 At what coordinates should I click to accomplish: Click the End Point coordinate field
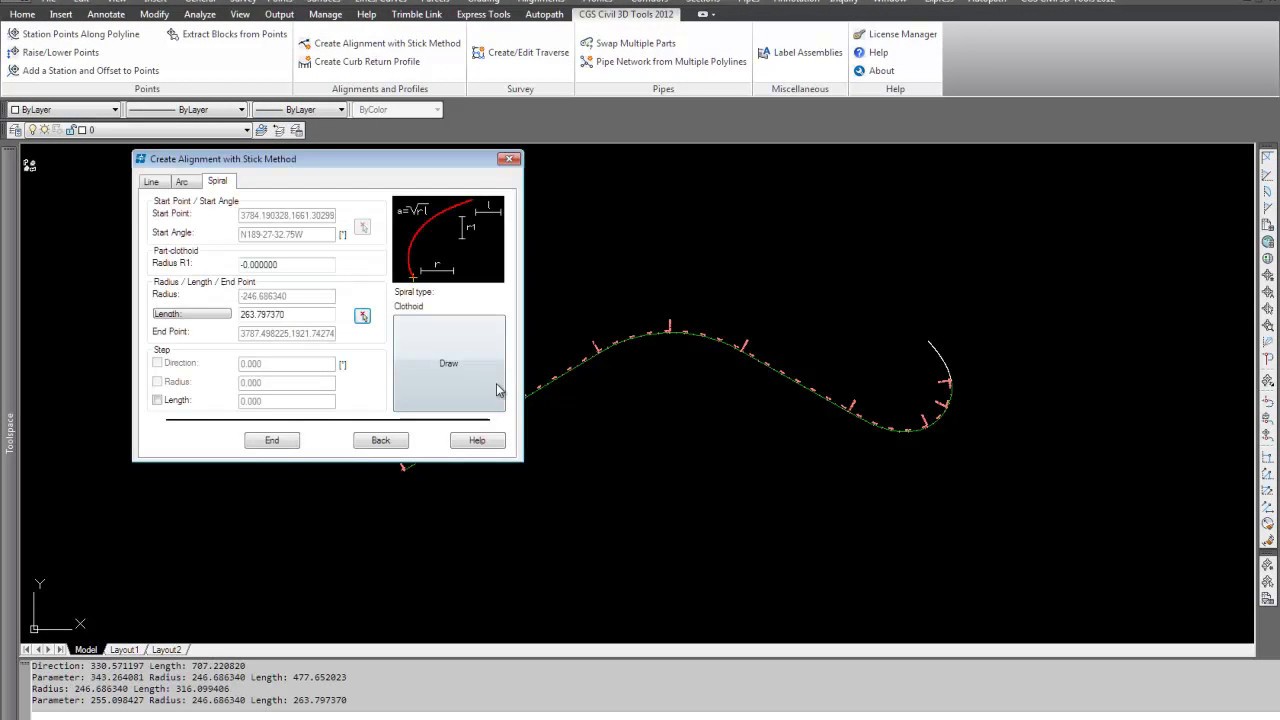[287, 333]
